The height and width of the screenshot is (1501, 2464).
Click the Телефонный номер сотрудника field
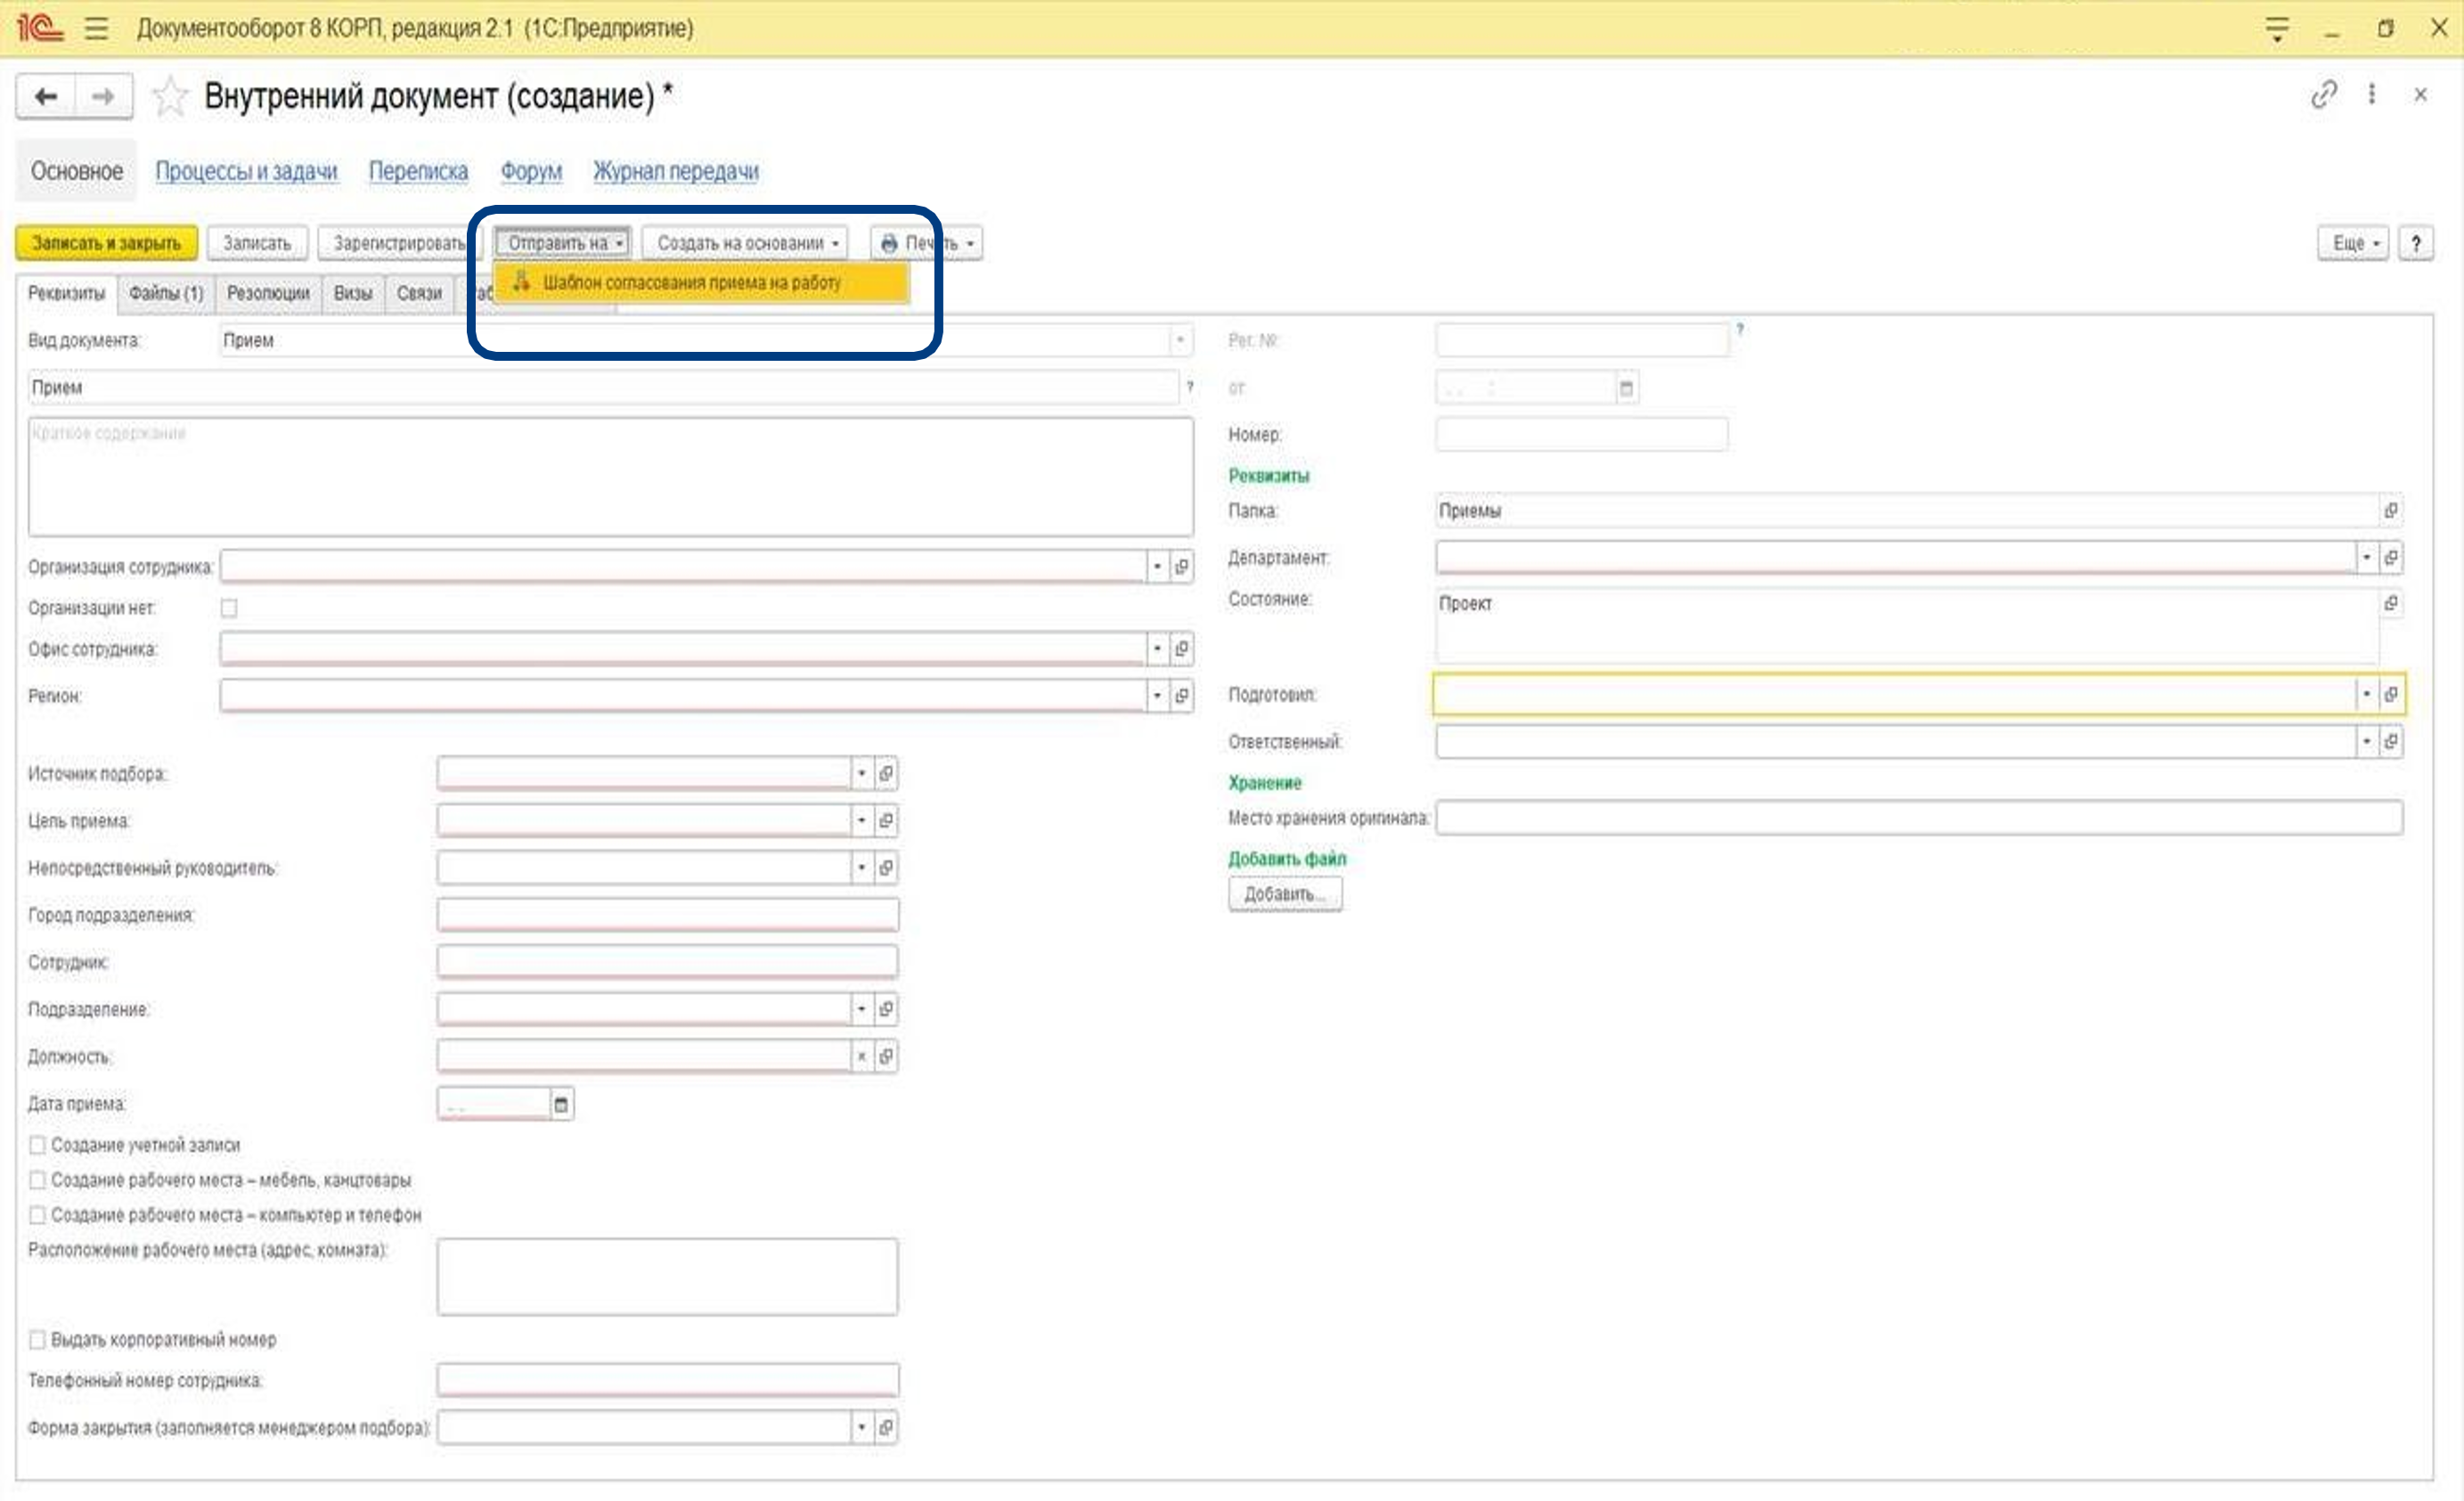point(668,1381)
